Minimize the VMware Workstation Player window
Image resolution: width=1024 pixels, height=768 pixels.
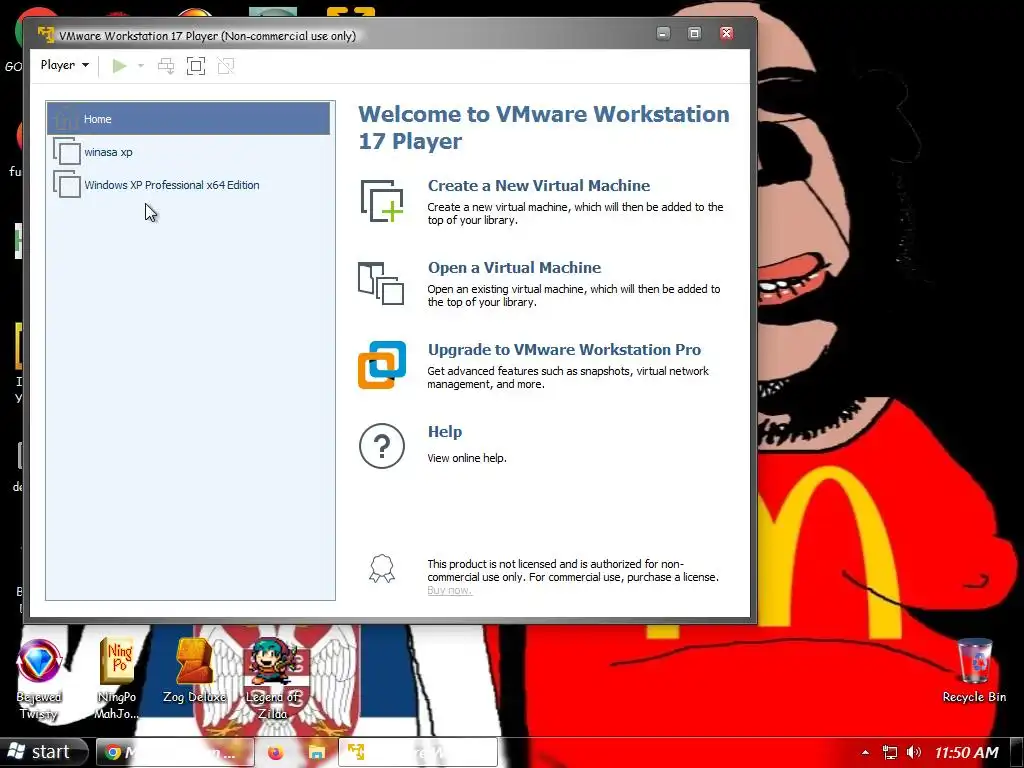(x=664, y=33)
